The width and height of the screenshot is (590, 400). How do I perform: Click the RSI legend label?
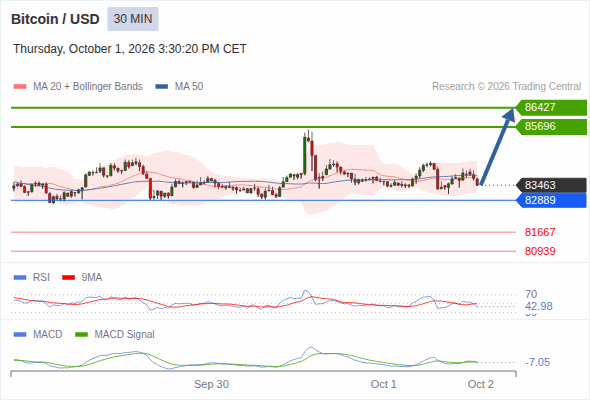[41, 277]
